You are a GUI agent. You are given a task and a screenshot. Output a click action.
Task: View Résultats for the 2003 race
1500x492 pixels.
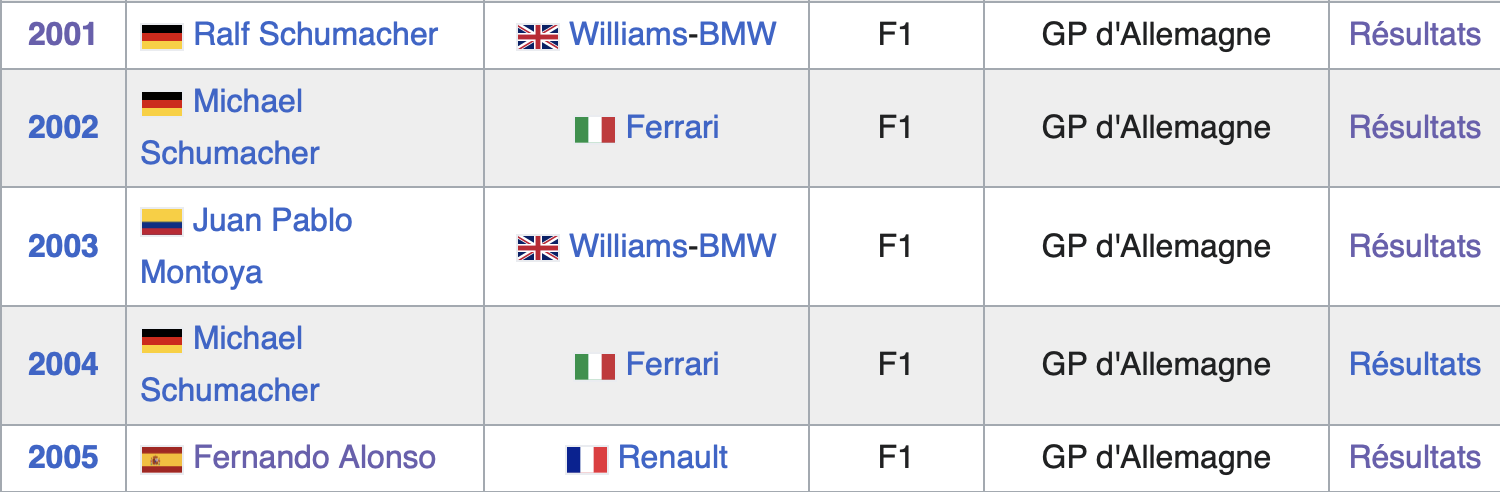[1414, 246]
